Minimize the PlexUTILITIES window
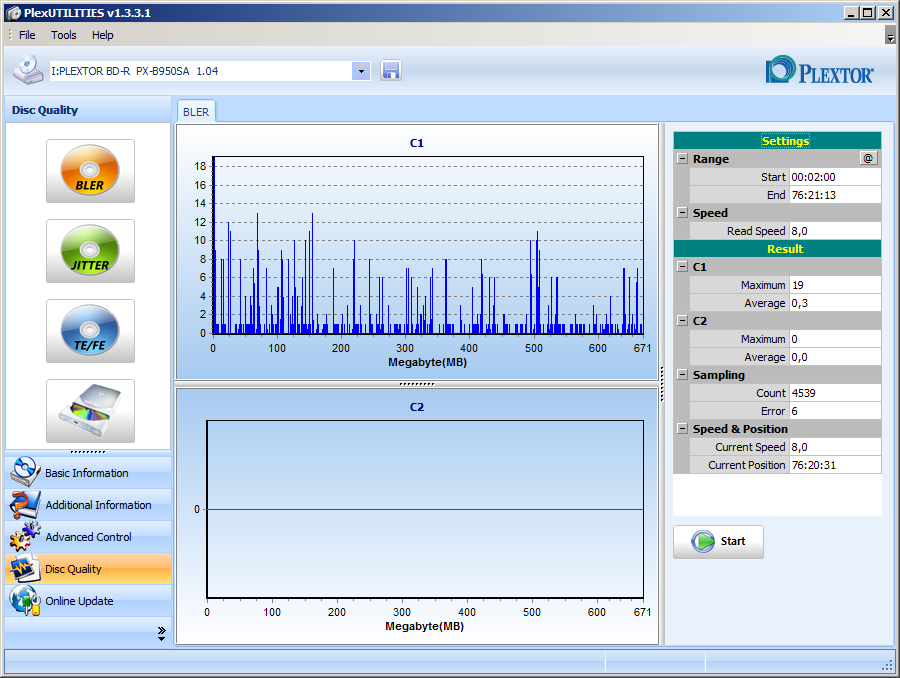Image resolution: width=900 pixels, height=678 pixels. (851, 13)
